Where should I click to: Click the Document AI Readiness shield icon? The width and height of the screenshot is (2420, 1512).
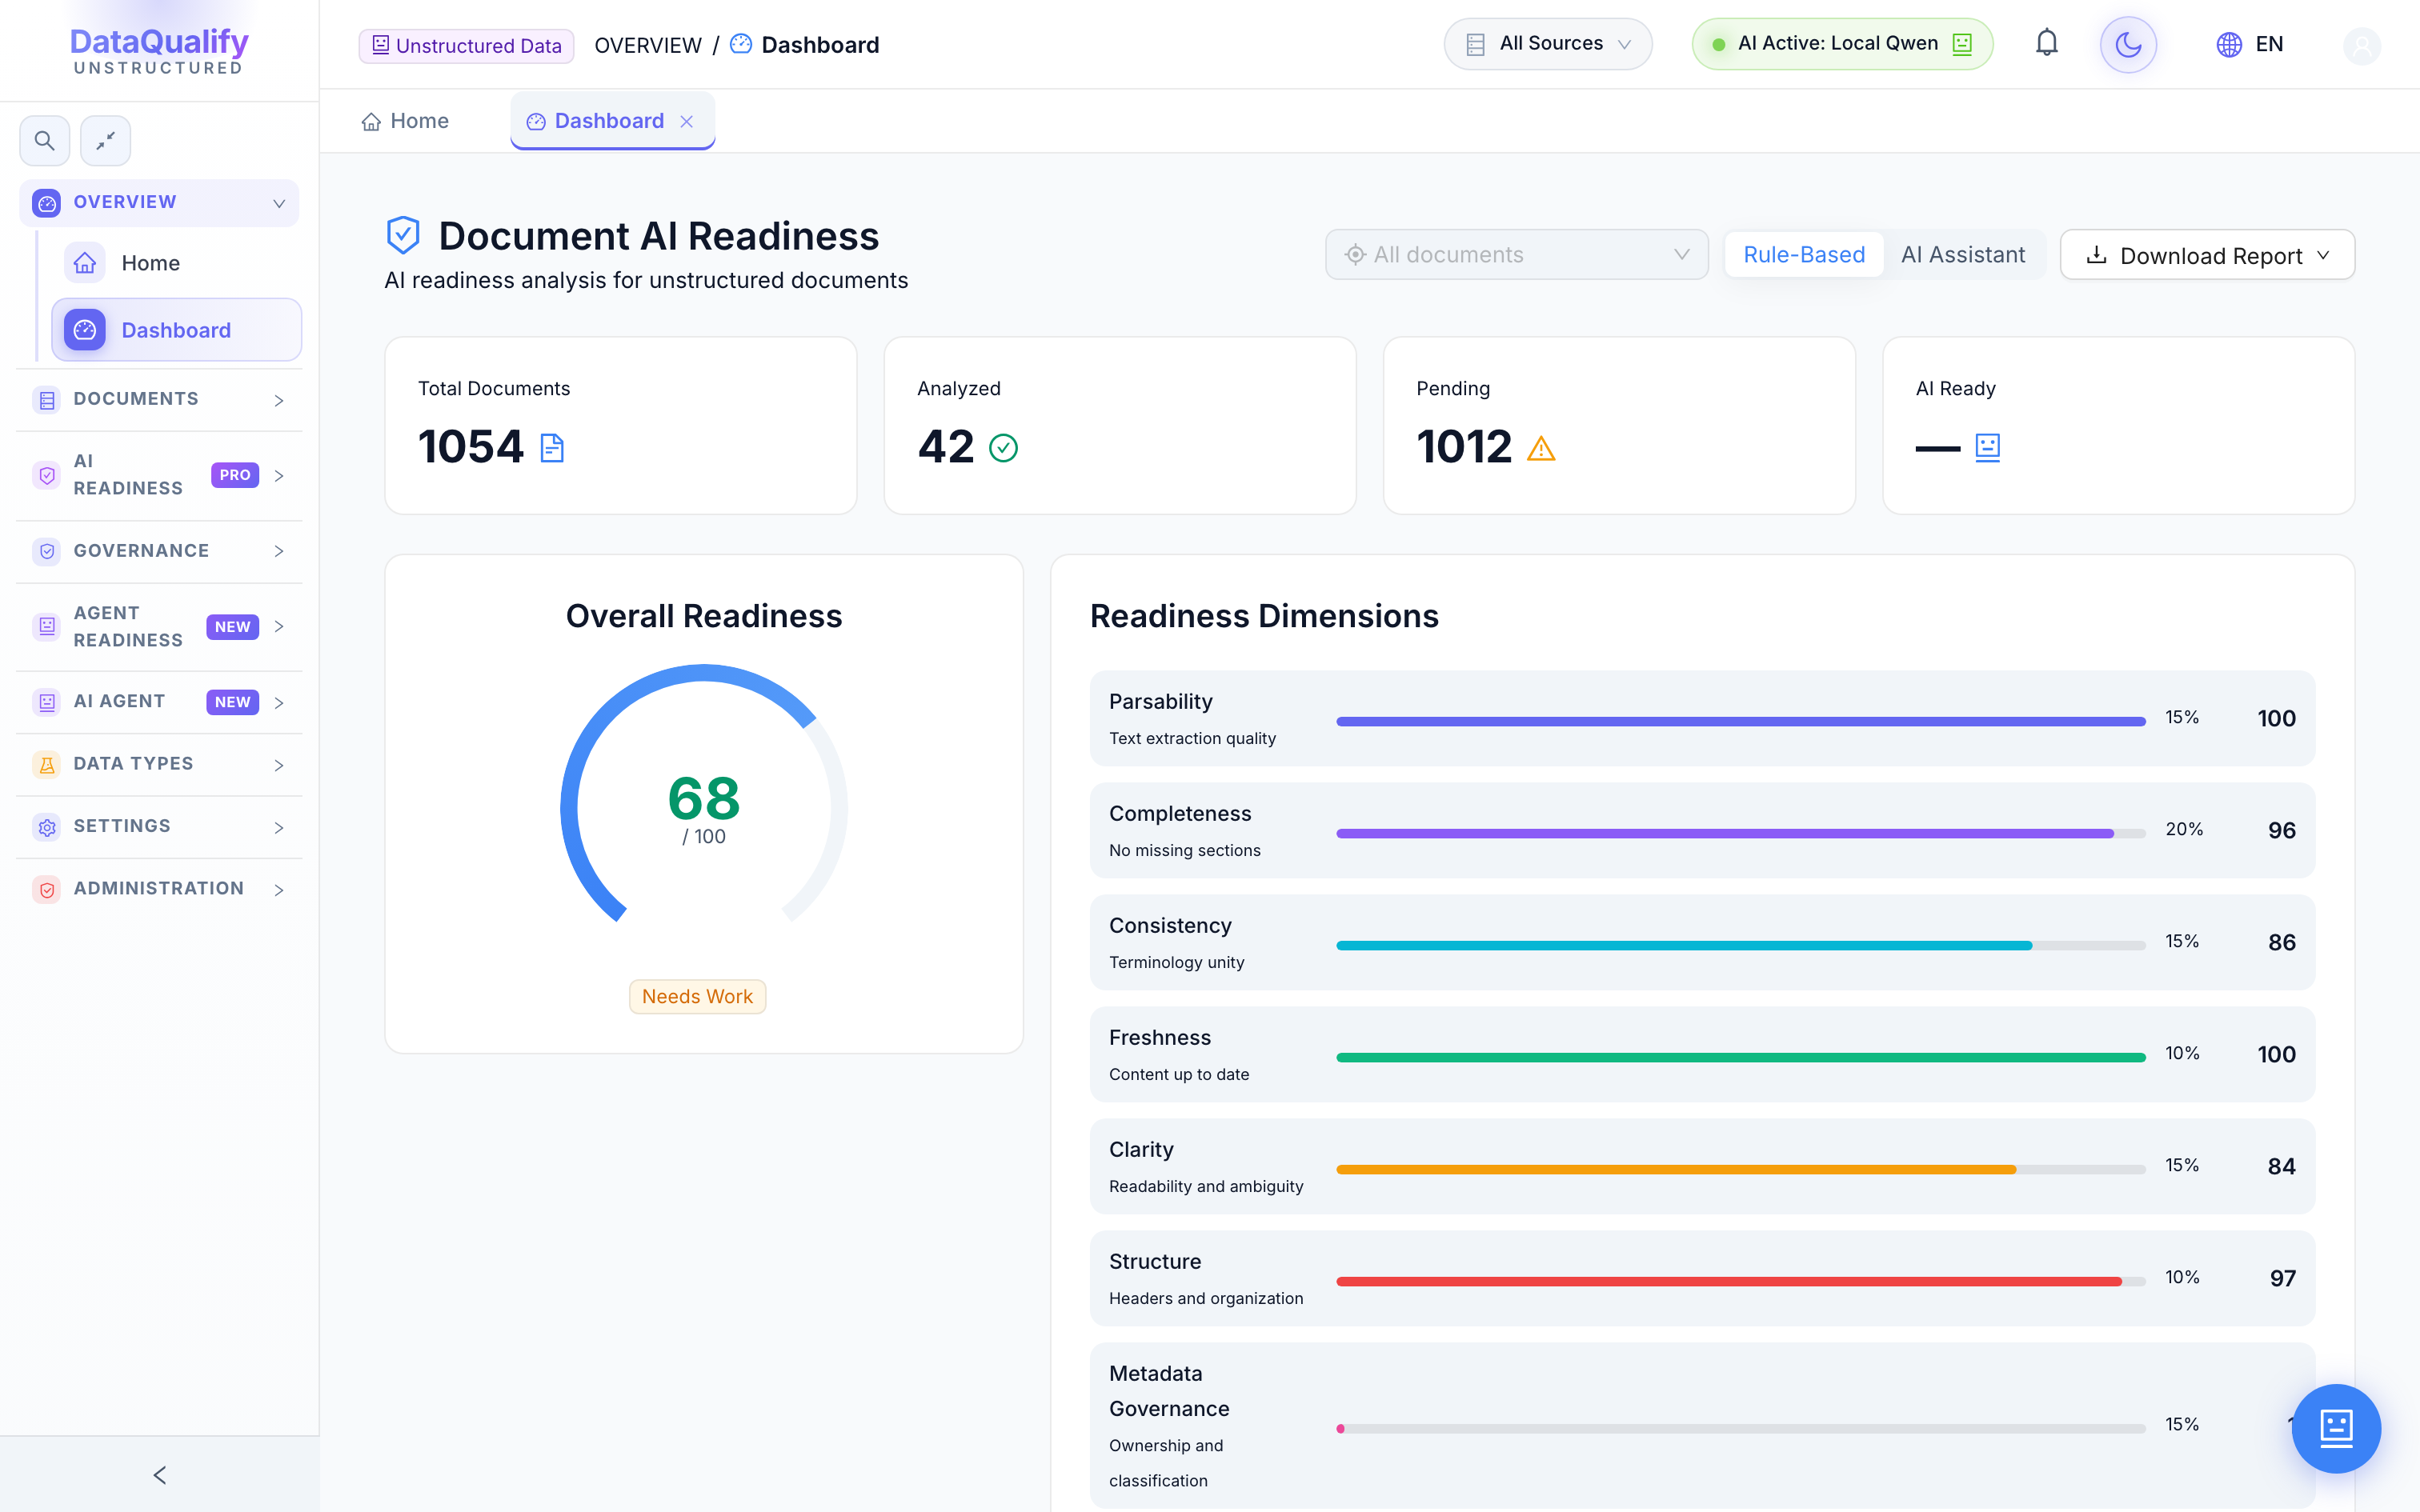tap(403, 236)
